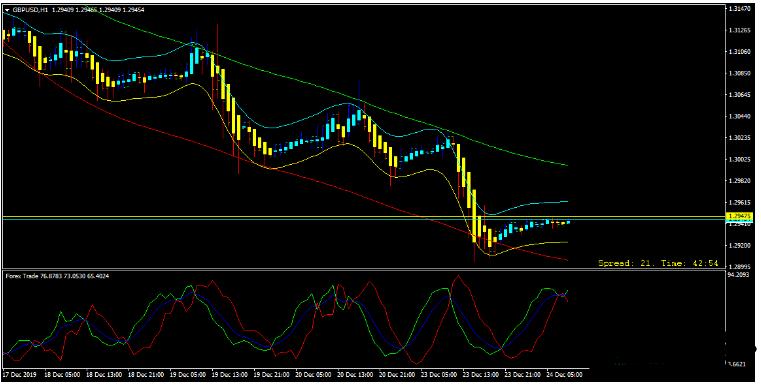Click price scale value 1.31265
Viewport: 761px width, 388px height.
739,31
